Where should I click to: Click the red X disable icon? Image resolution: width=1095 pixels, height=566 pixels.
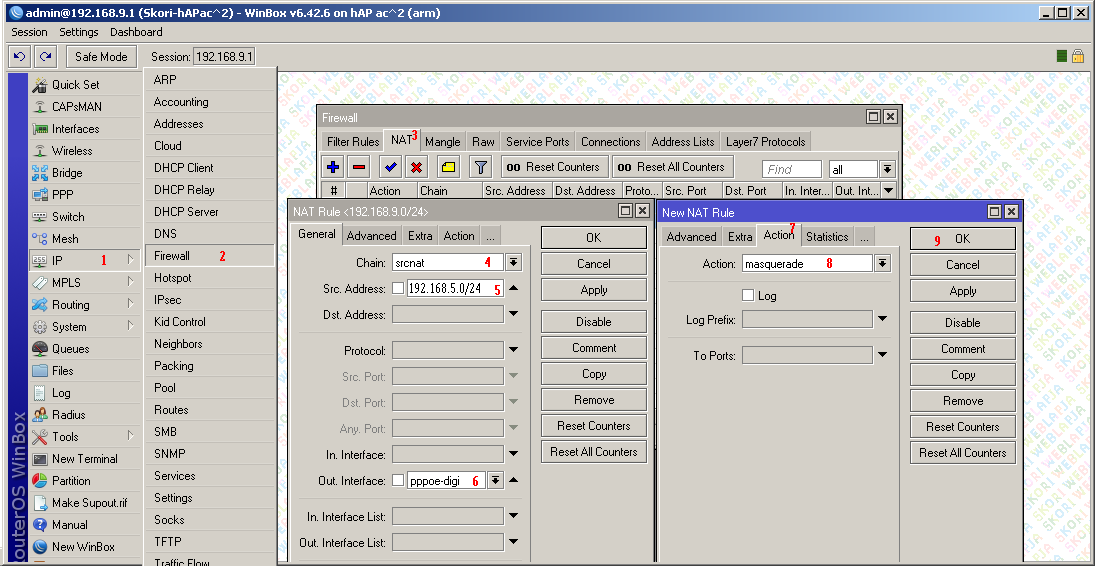pyautogui.click(x=416, y=167)
